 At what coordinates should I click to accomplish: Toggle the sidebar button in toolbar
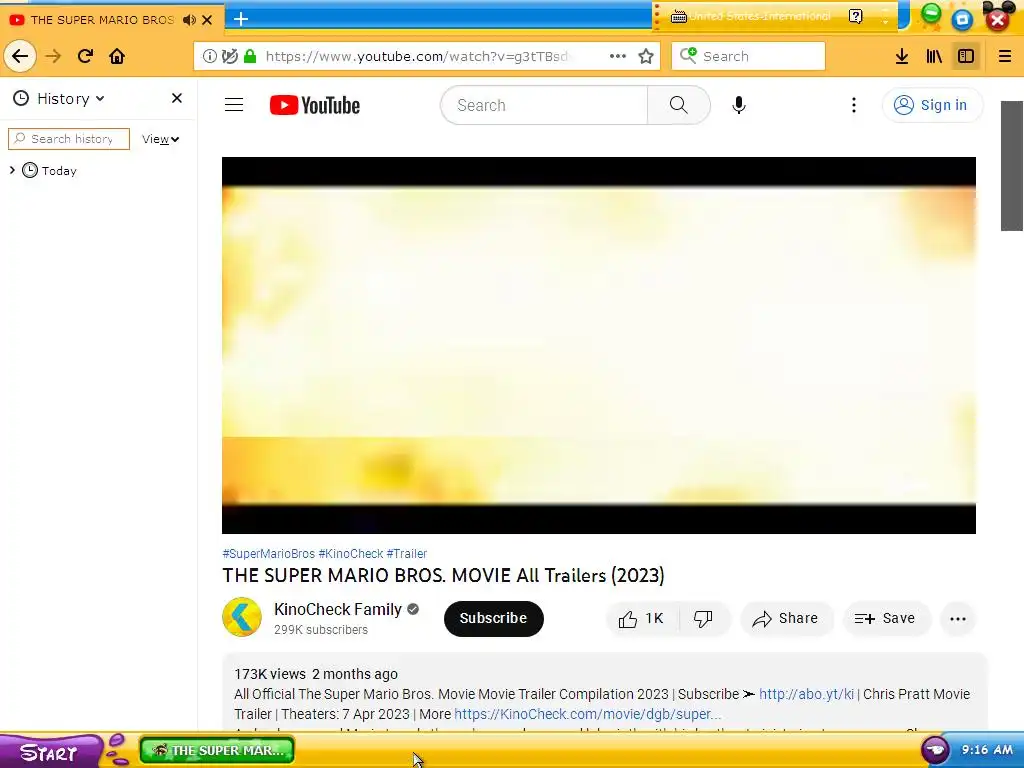point(966,56)
